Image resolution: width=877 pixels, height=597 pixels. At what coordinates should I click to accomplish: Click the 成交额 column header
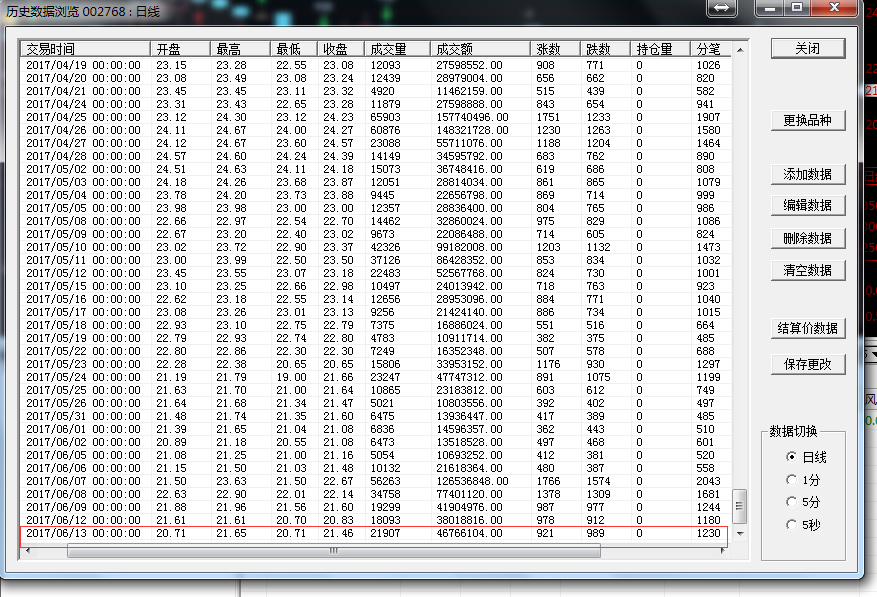(x=480, y=49)
